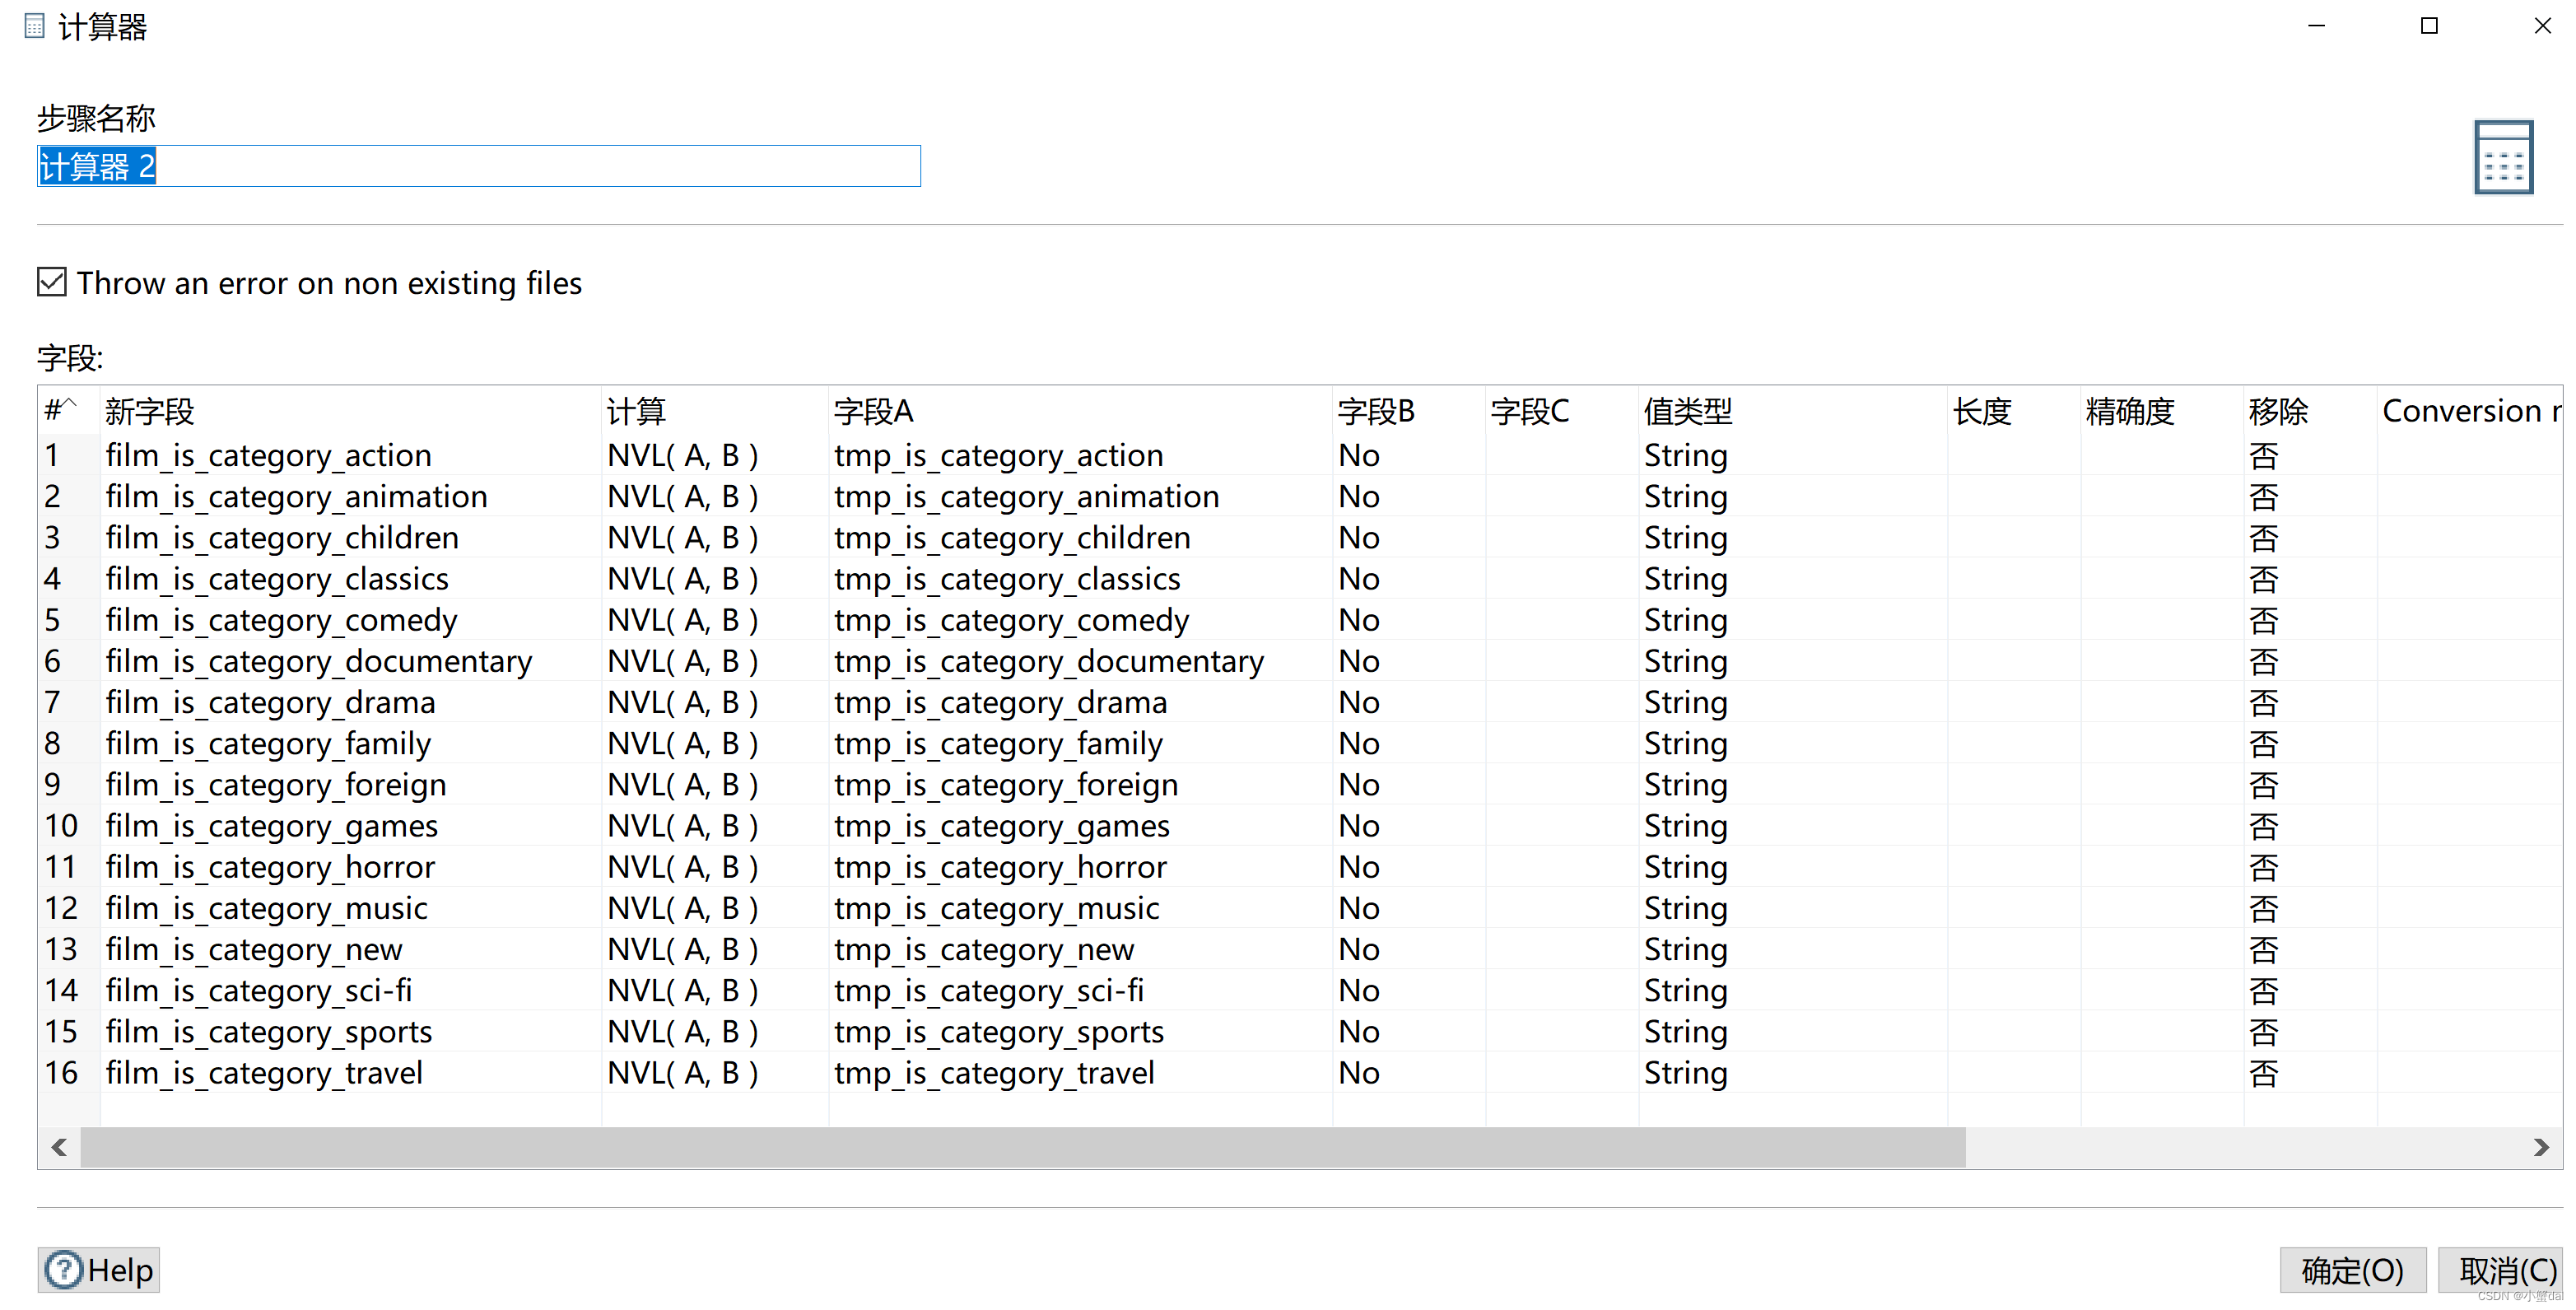Open the 移除 否 cell in row 3
The image size is (2576, 1310).
tap(2263, 539)
